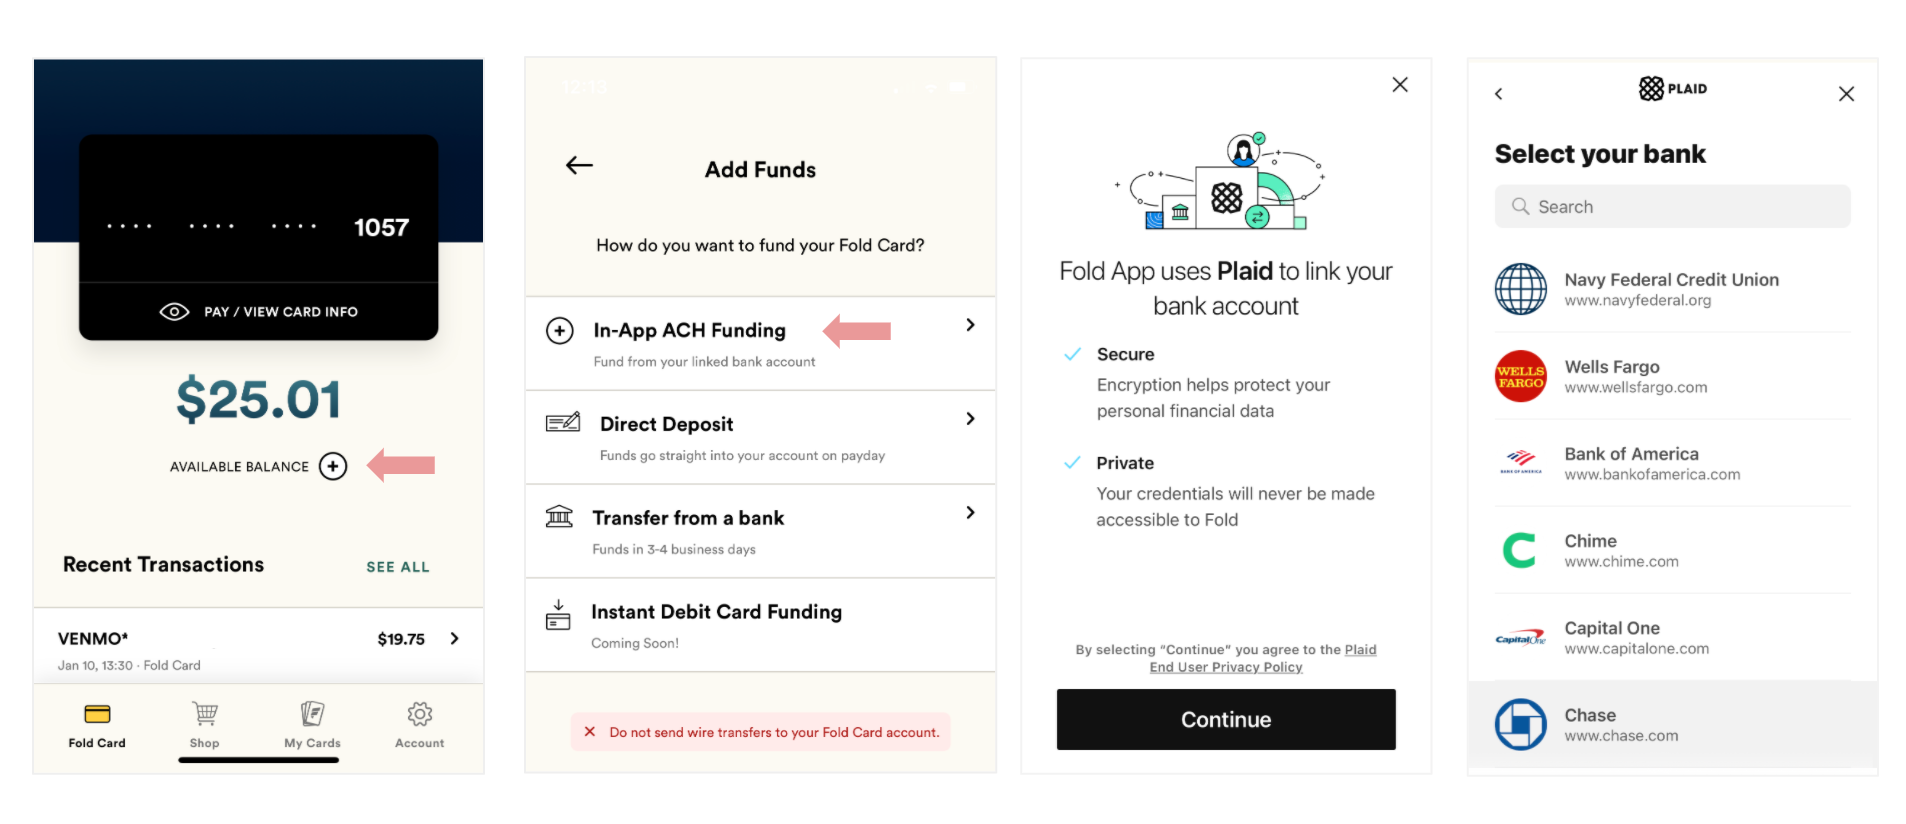Image resolution: width=1906 pixels, height=824 pixels.
Task: Open the Shop cart icon in bottom nav
Action: [x=205, y=714]
